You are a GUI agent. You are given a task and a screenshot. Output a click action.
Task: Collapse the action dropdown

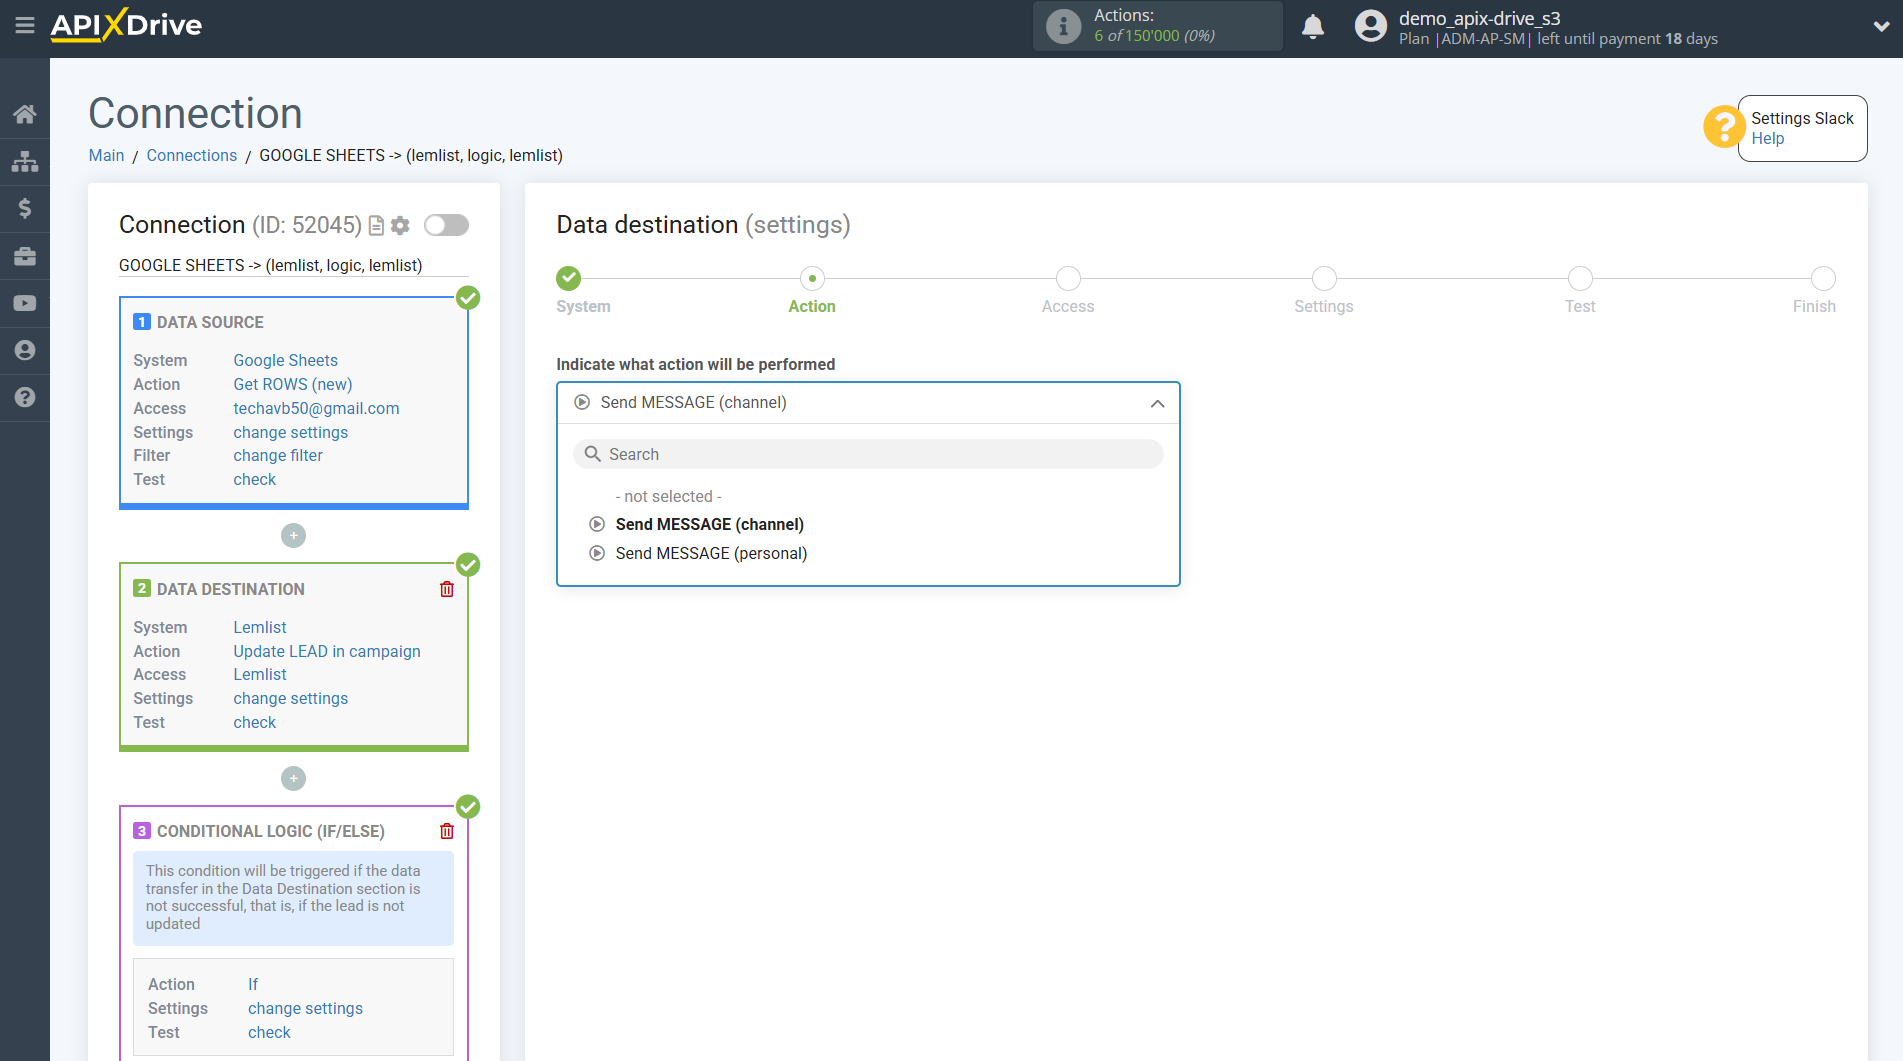pos(1157,403)
